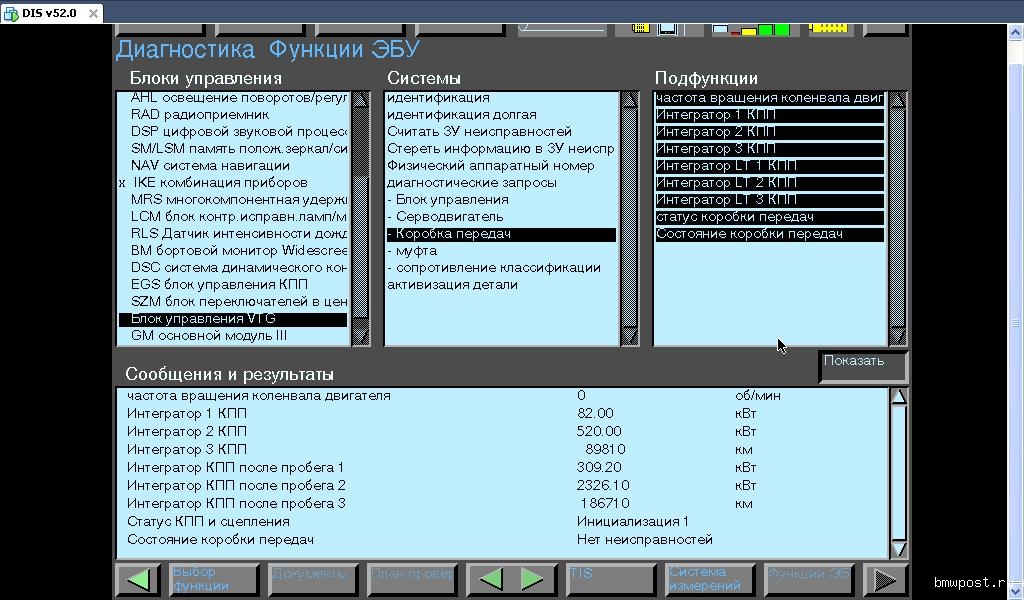
Task: Click the green back arrow at bottom left
Action: click(x=138, y=579)
